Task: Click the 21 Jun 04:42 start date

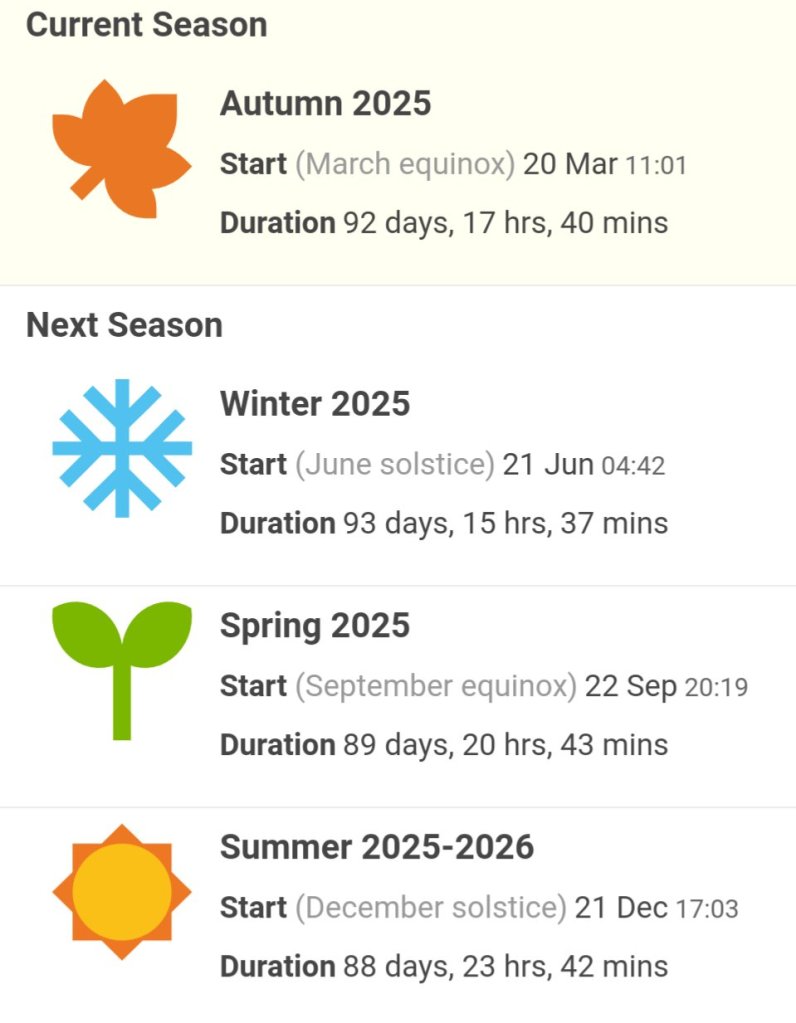Action: pos(584,465)
